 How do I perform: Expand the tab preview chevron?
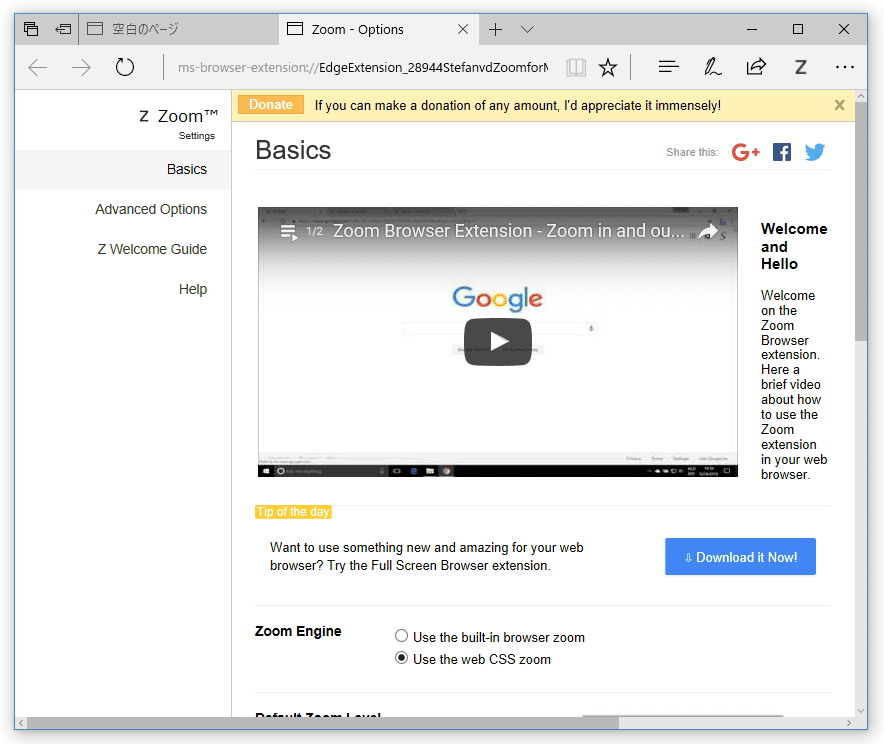527,29
